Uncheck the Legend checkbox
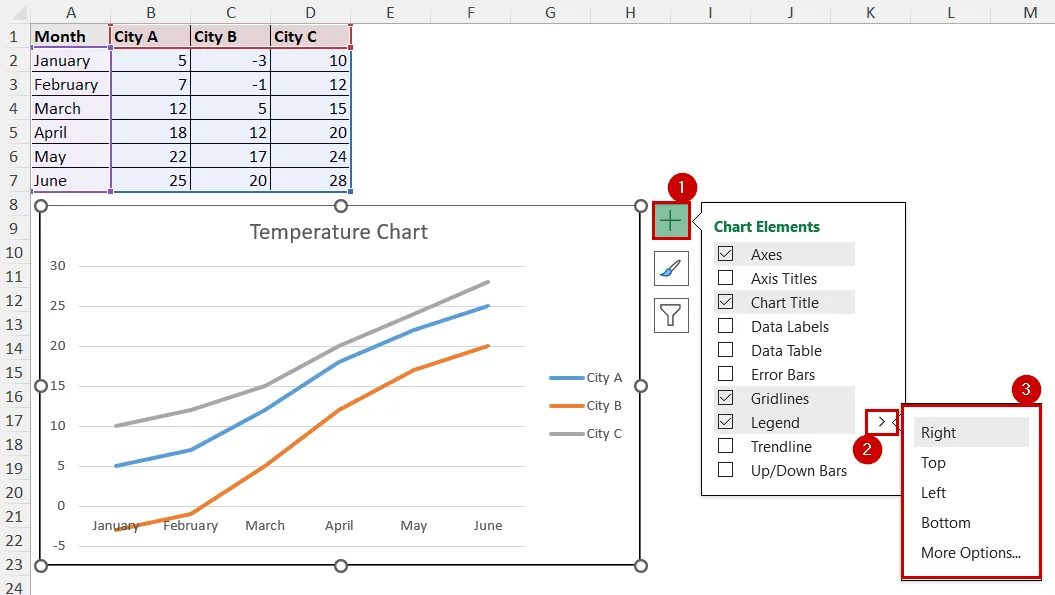 point(725,422)
